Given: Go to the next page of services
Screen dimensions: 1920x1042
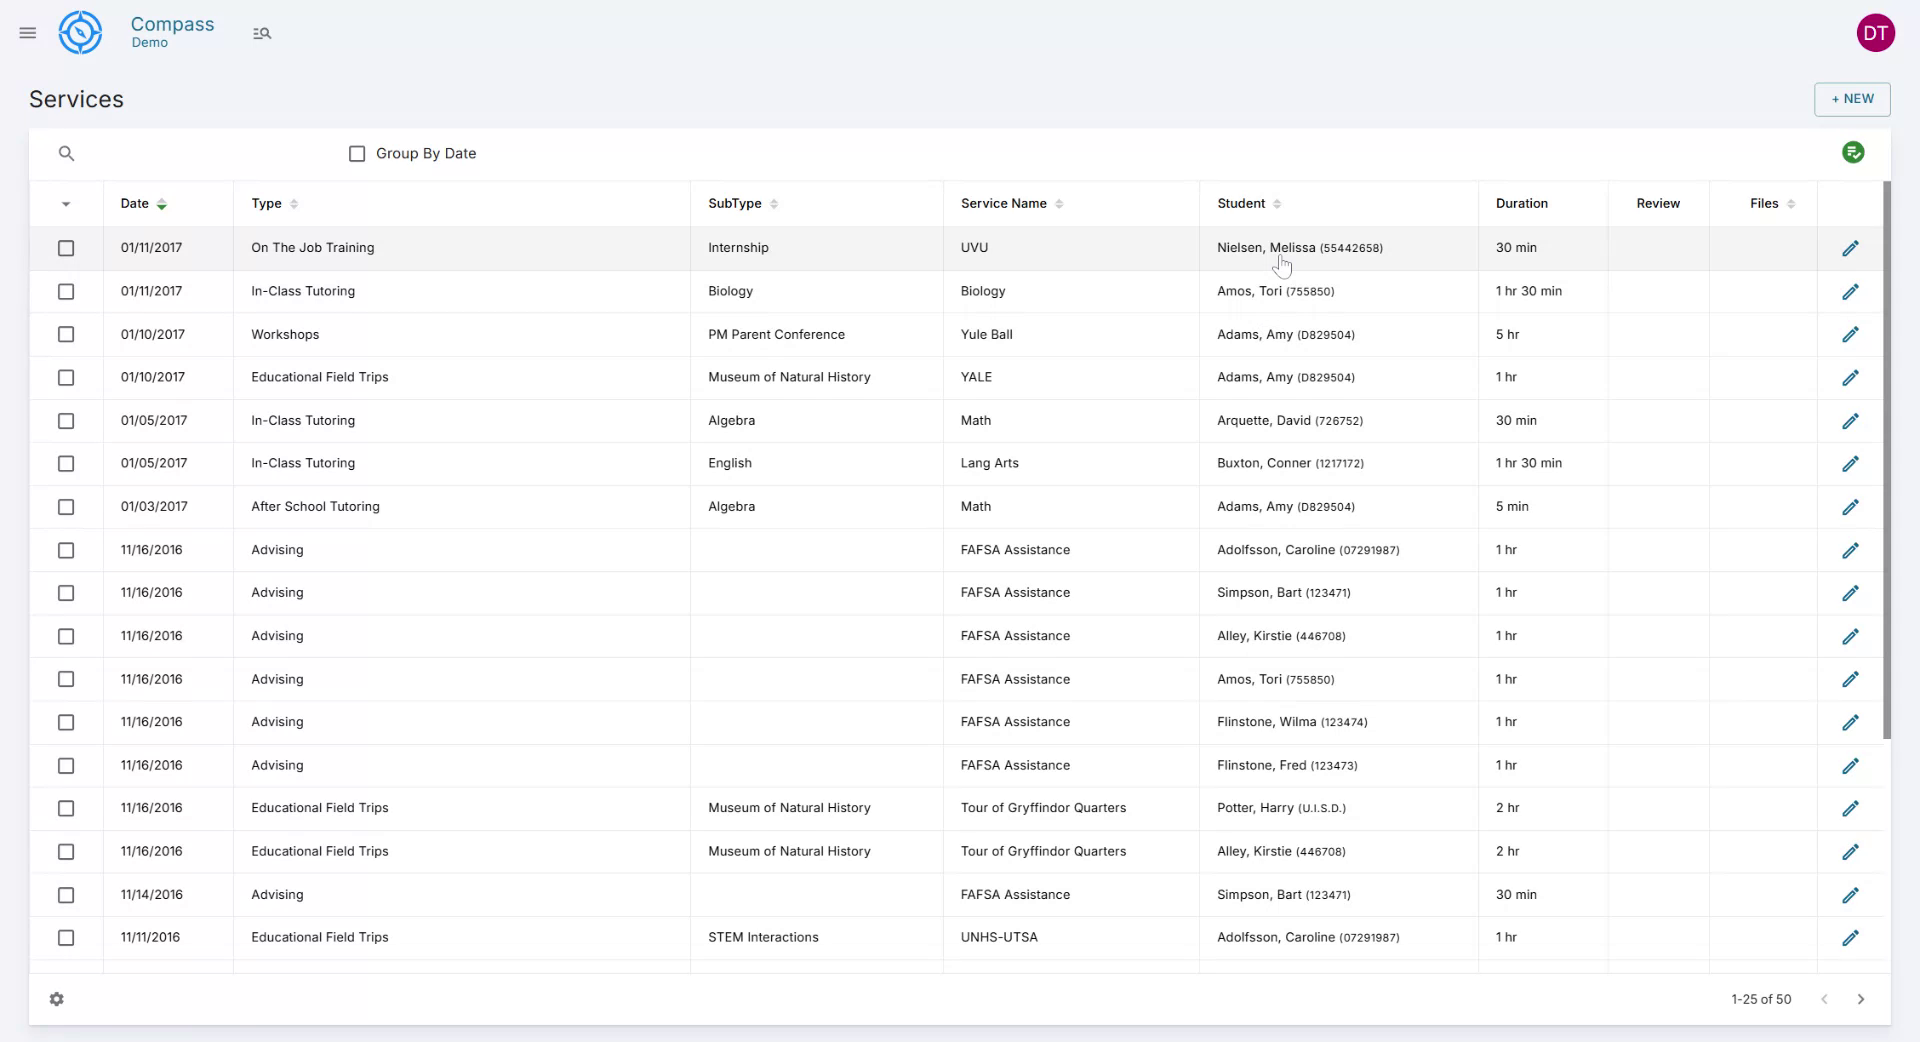Looking at the screenshot, I should (1861, 999).
